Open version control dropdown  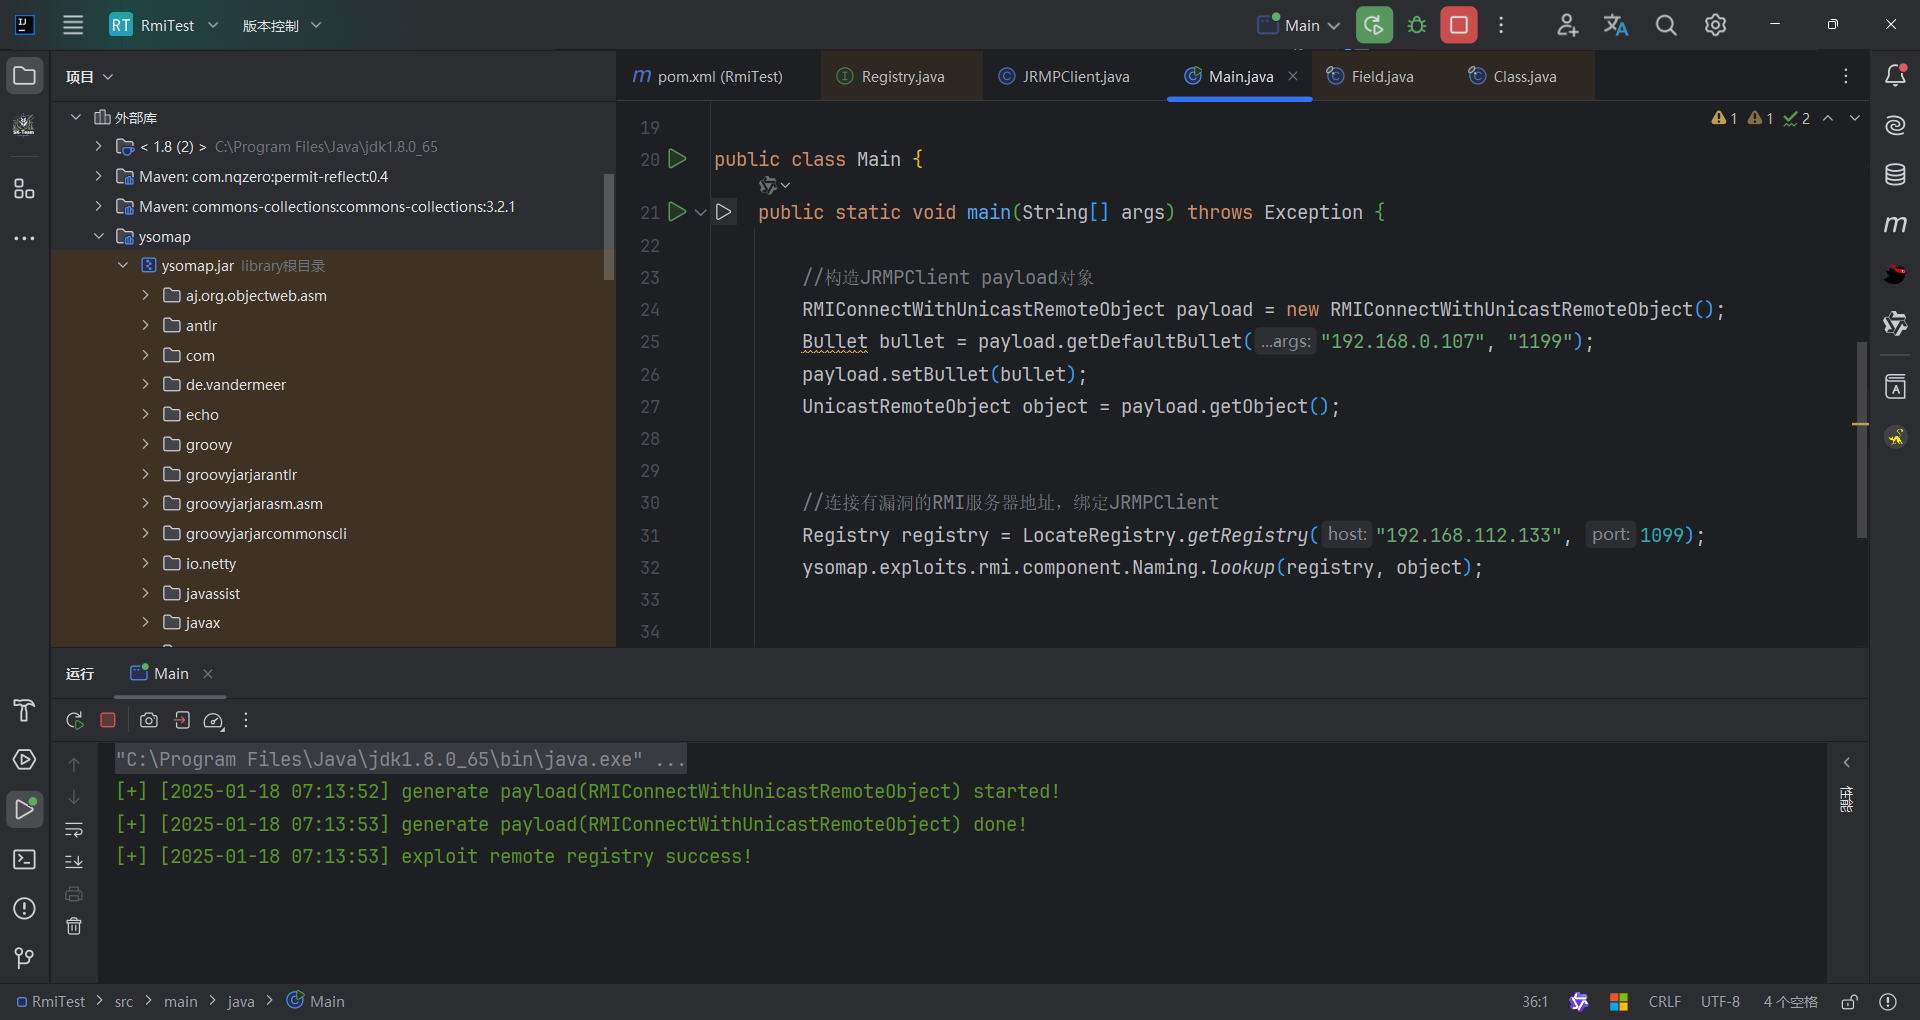(x=281, y=25)
